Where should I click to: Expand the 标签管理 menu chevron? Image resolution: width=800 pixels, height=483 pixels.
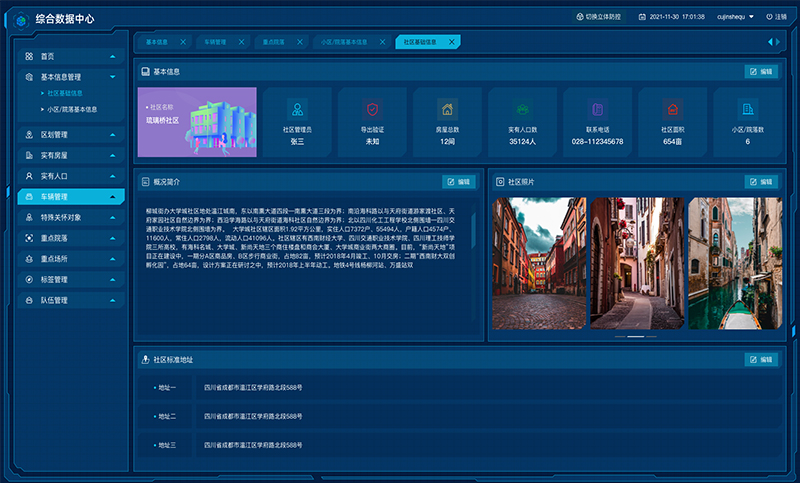point(113,280)
